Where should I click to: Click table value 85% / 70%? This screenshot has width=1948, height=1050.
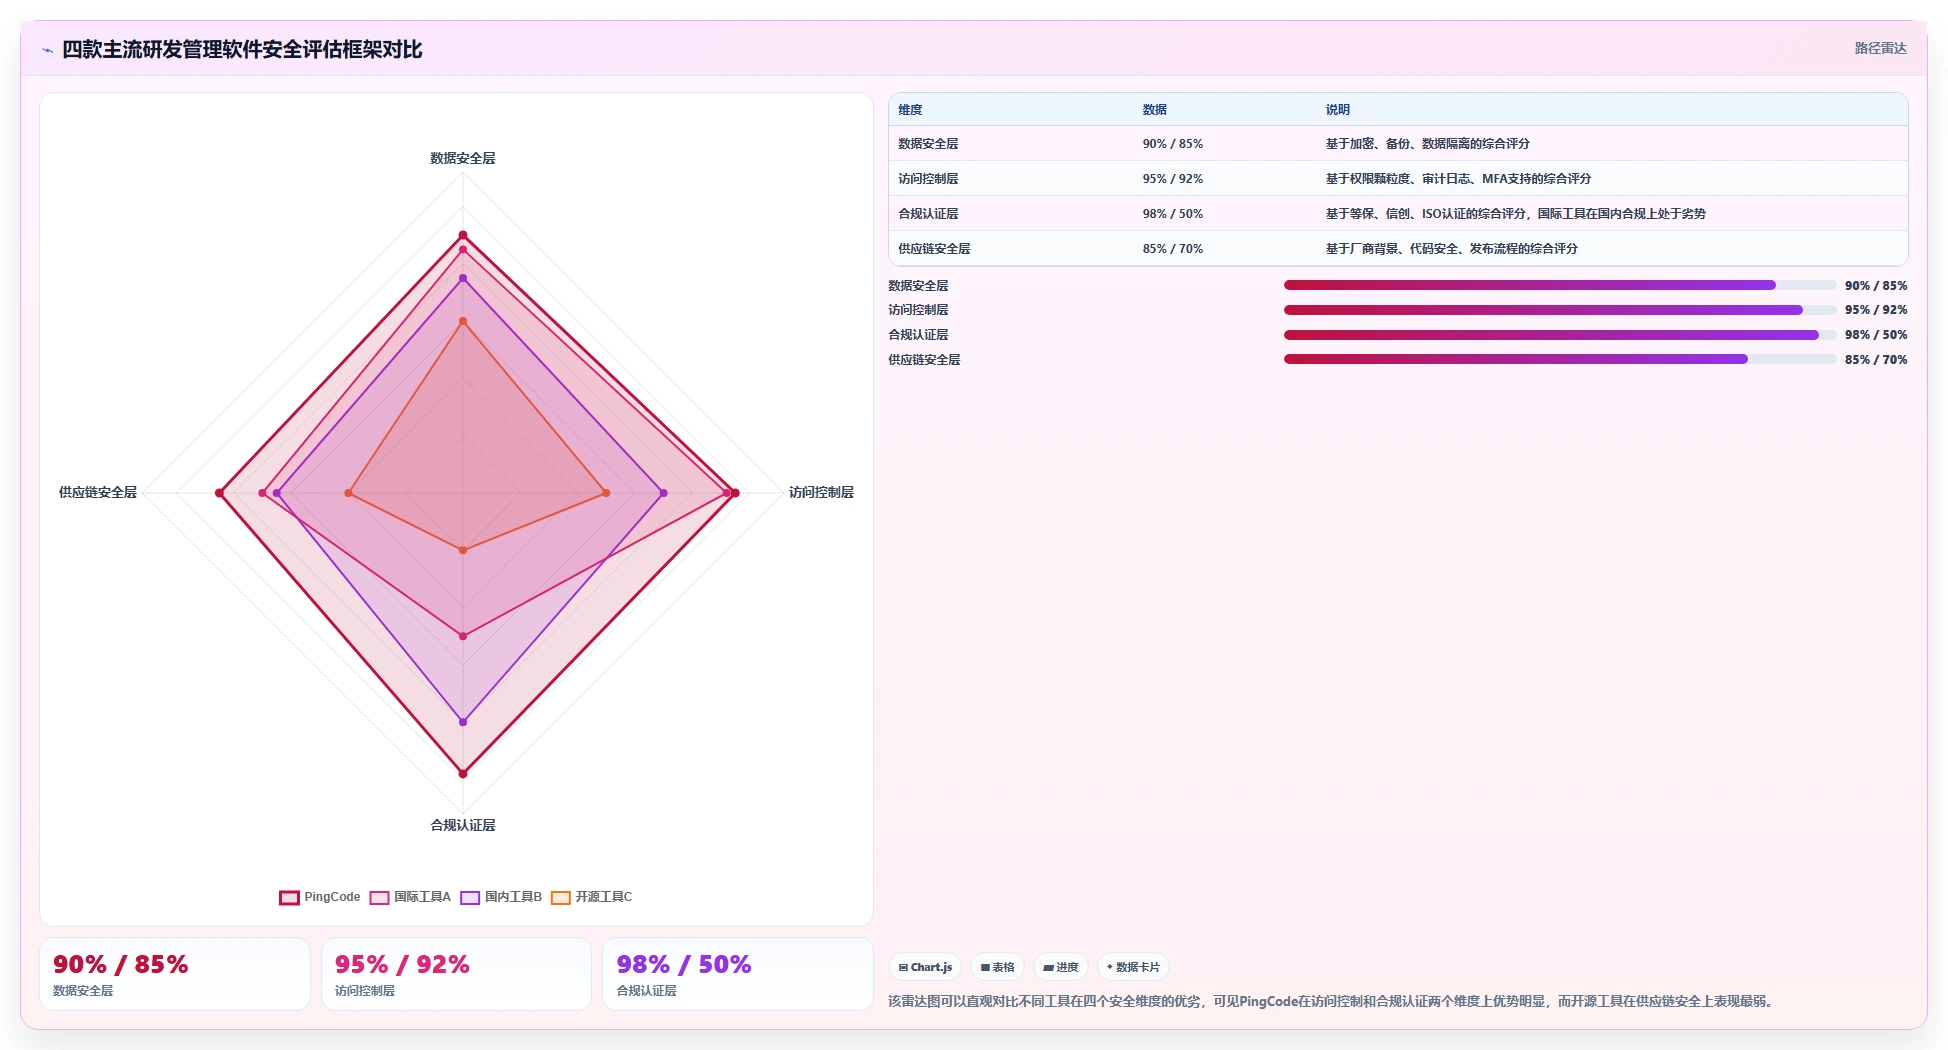coord(1173,249)
